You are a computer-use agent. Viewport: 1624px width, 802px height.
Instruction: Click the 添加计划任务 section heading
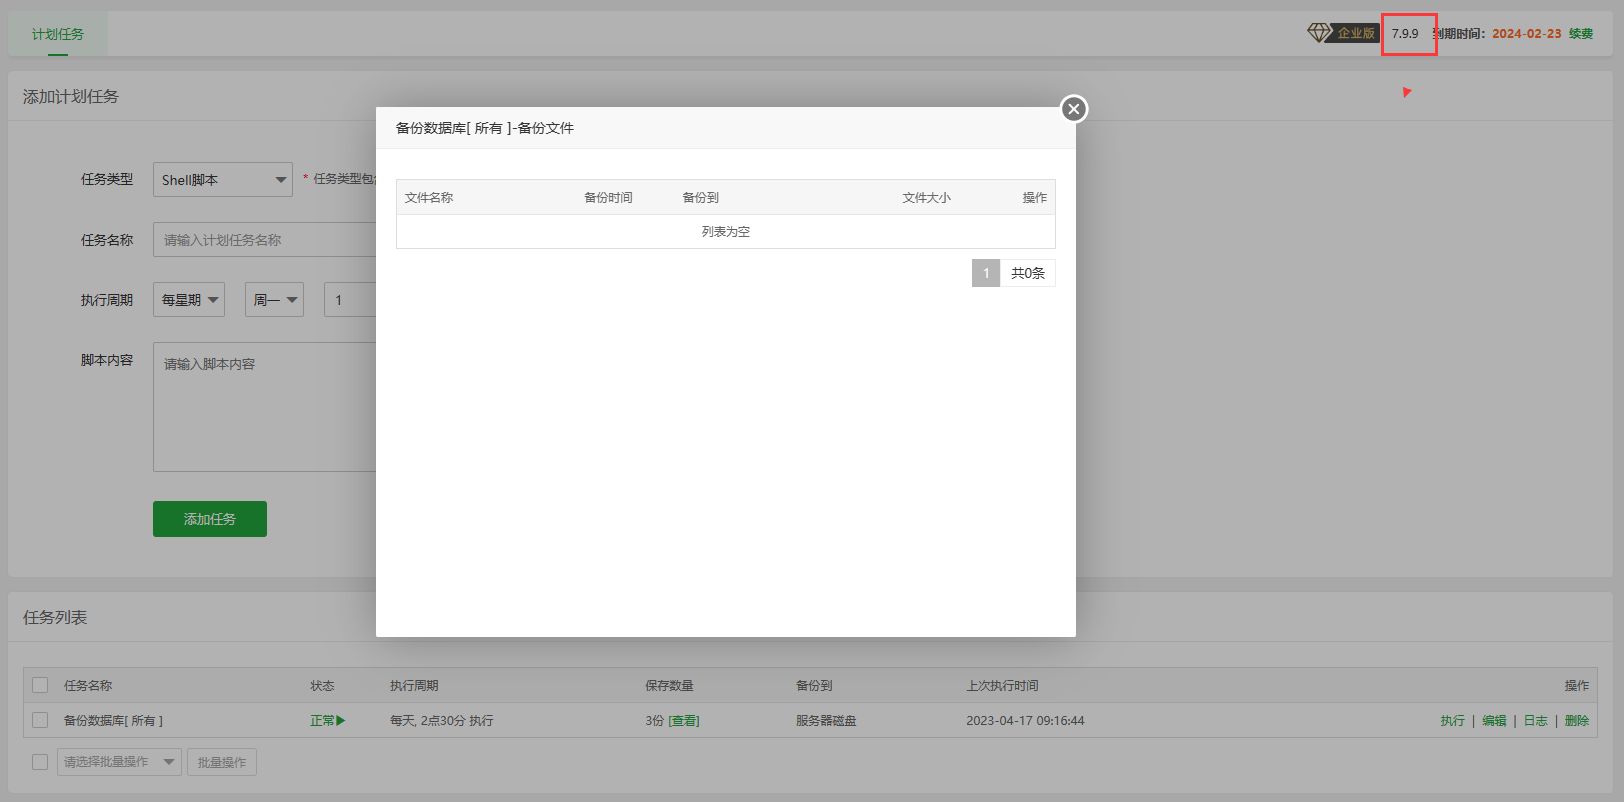(71, 97)
